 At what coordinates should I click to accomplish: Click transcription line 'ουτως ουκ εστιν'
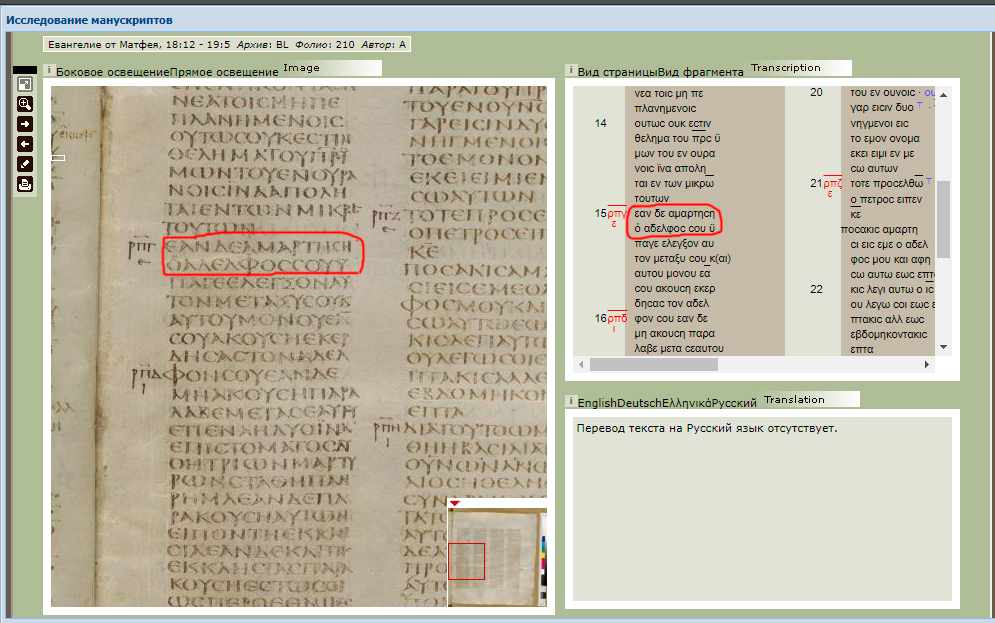click(673, 124)
